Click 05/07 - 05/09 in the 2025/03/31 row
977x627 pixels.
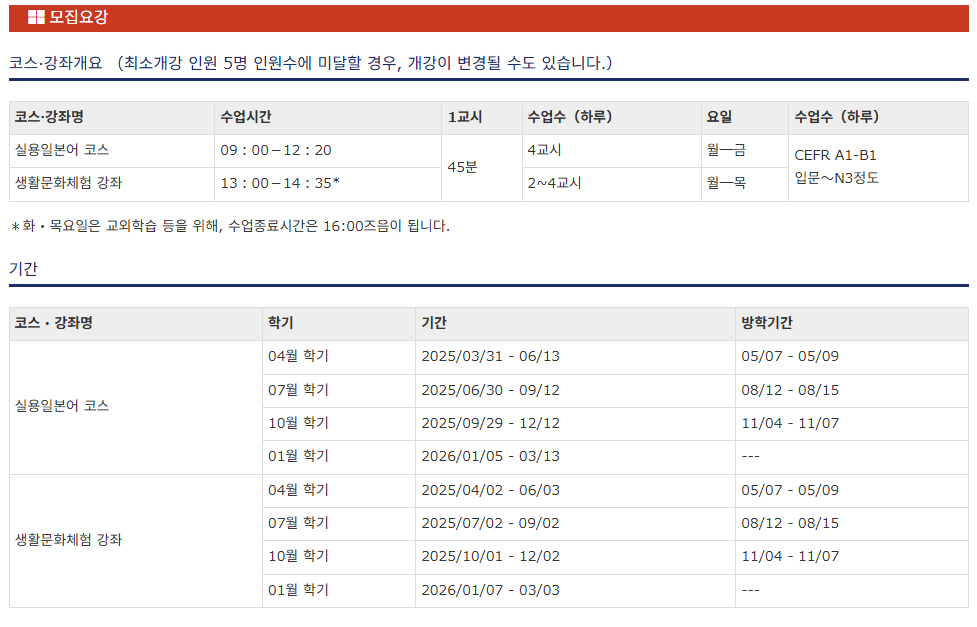click(790, 357)
